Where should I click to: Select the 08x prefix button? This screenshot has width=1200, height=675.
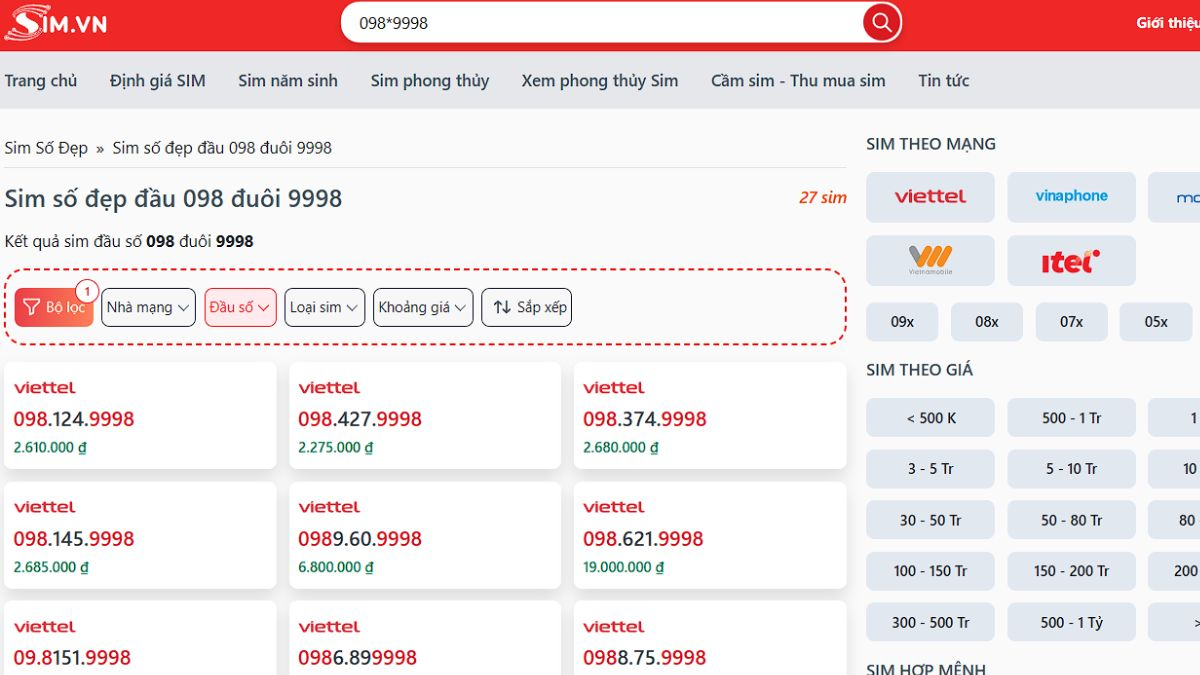[x=987, y=322]
